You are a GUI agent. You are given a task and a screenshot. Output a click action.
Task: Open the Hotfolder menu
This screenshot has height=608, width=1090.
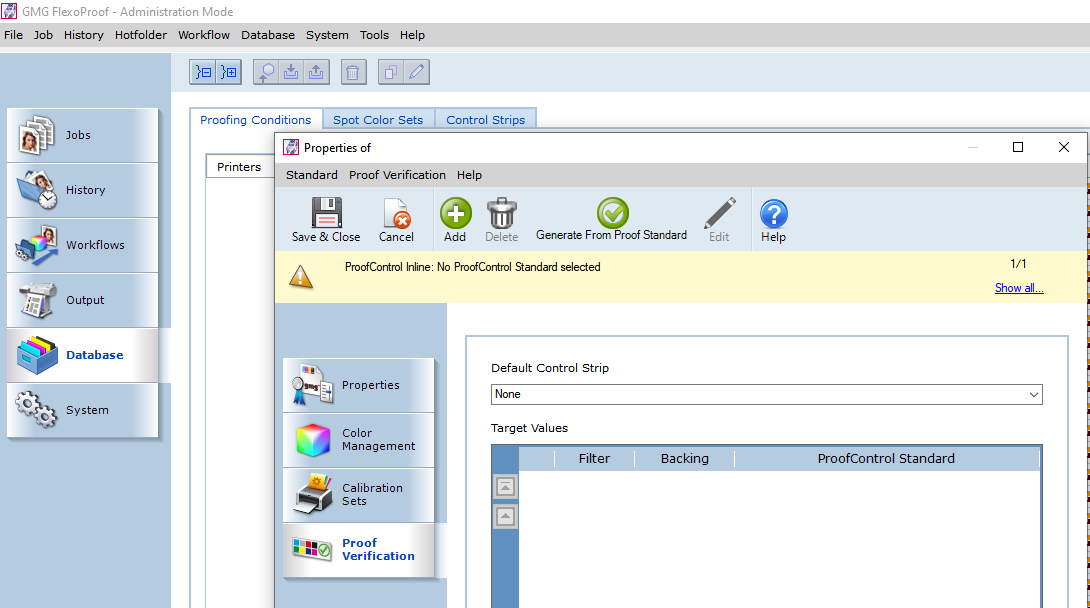tap(141, 35)
